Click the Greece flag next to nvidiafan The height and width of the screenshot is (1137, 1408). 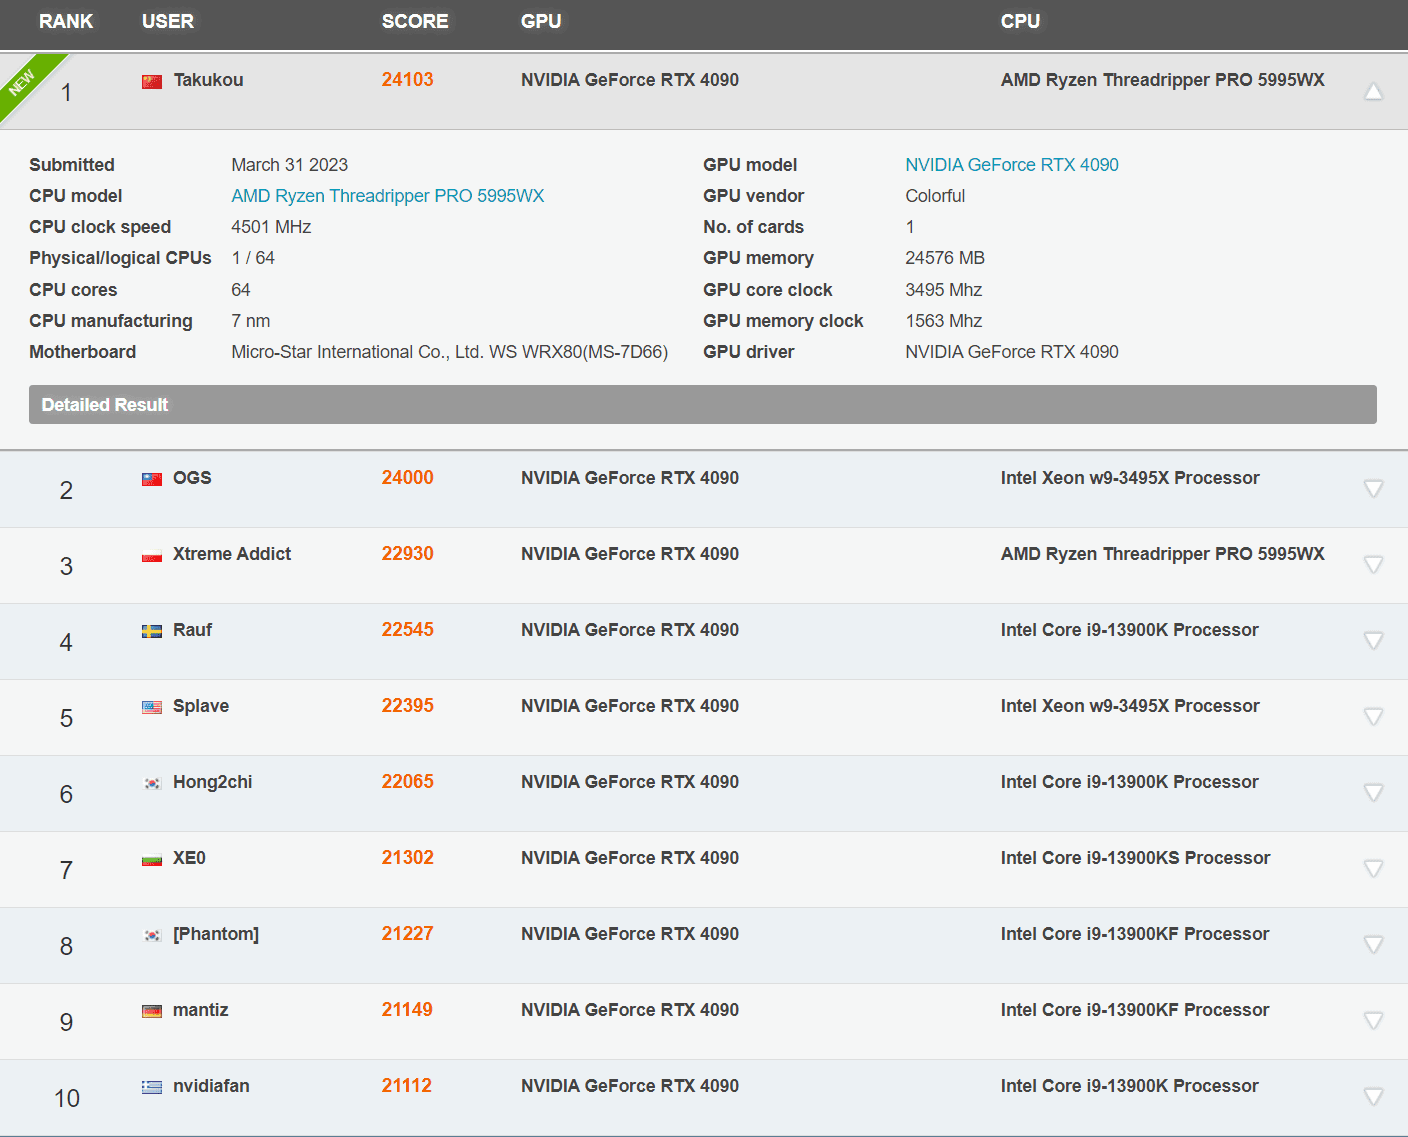152,1087
